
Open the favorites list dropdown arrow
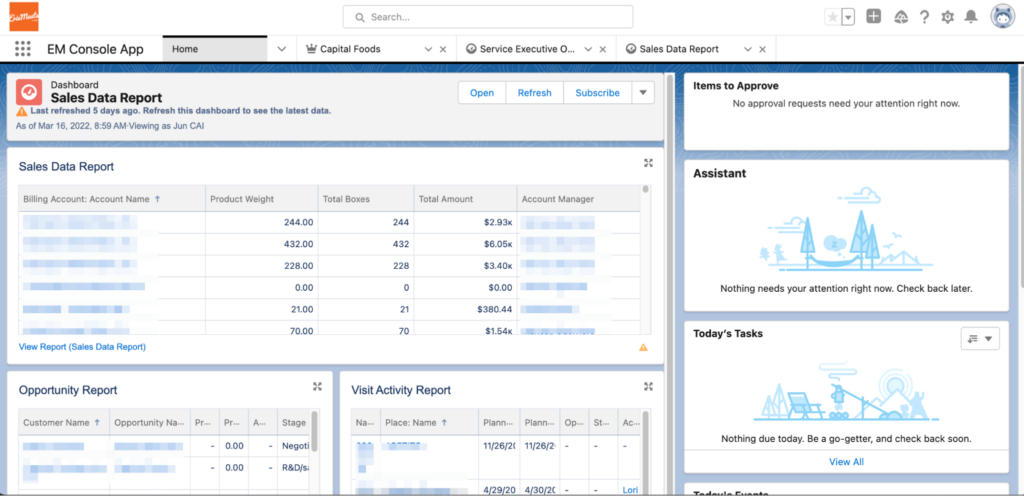[x=848, y=18]
